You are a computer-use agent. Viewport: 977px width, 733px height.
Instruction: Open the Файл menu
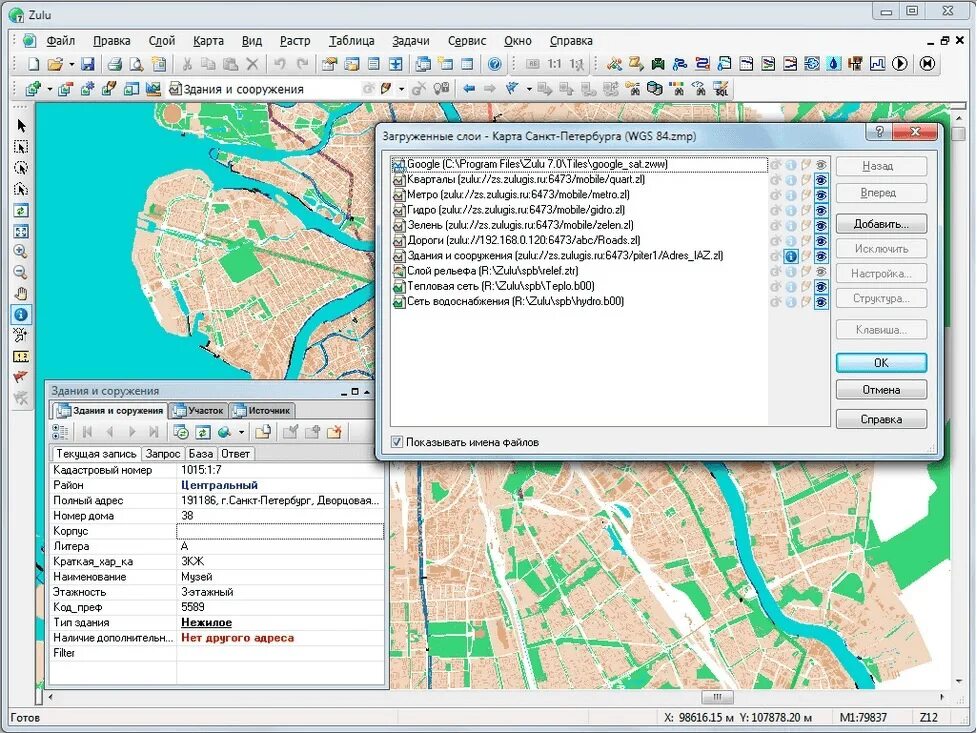[x=60, y=41]
